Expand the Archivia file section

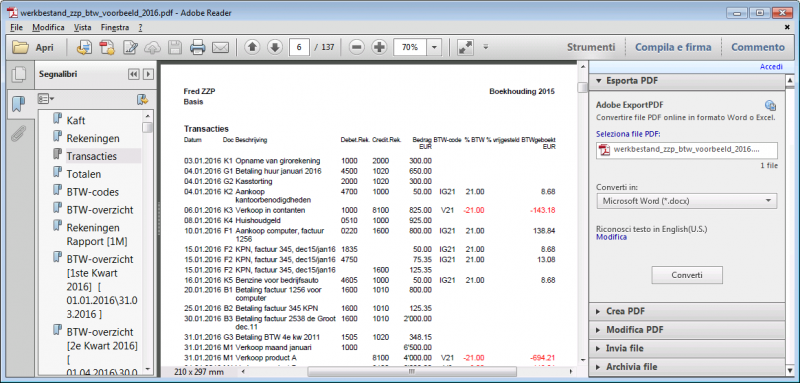click(x=686, y=367)
